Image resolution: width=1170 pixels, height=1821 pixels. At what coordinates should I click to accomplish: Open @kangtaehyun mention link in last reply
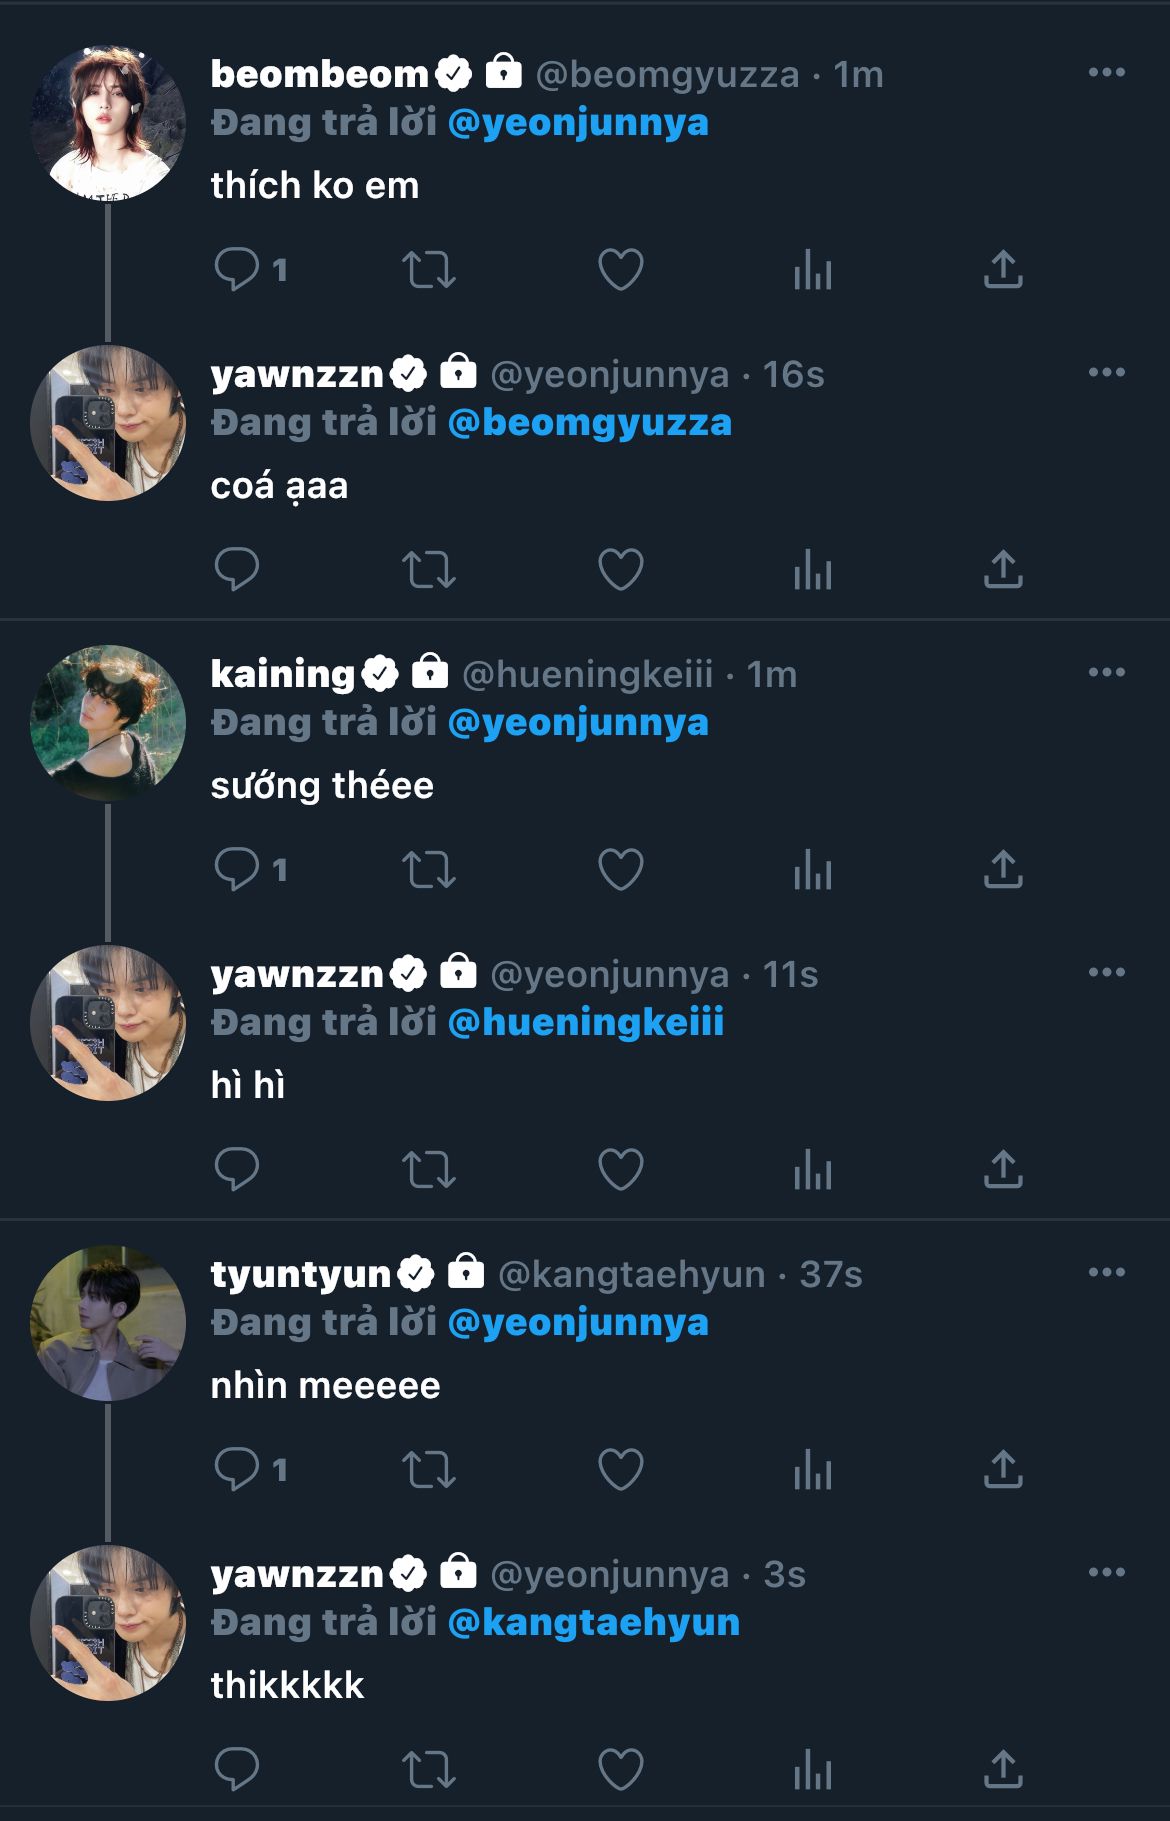tap(594, 1623)
